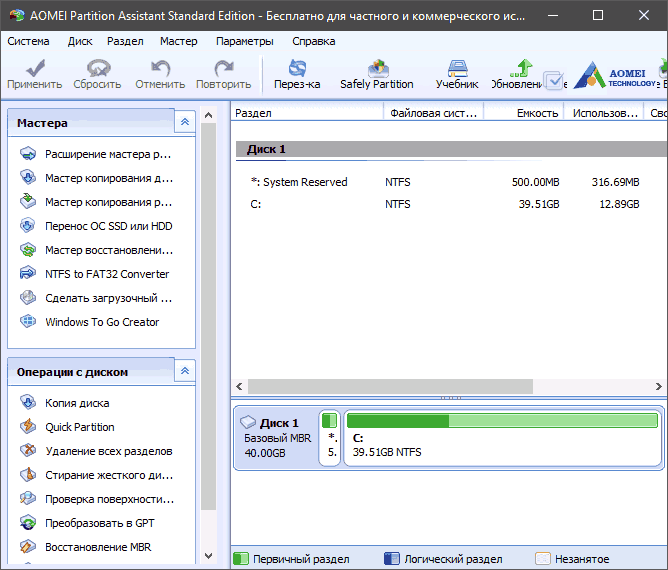Maximize the AOMEI Partition Assistant window

click(598, 15)
